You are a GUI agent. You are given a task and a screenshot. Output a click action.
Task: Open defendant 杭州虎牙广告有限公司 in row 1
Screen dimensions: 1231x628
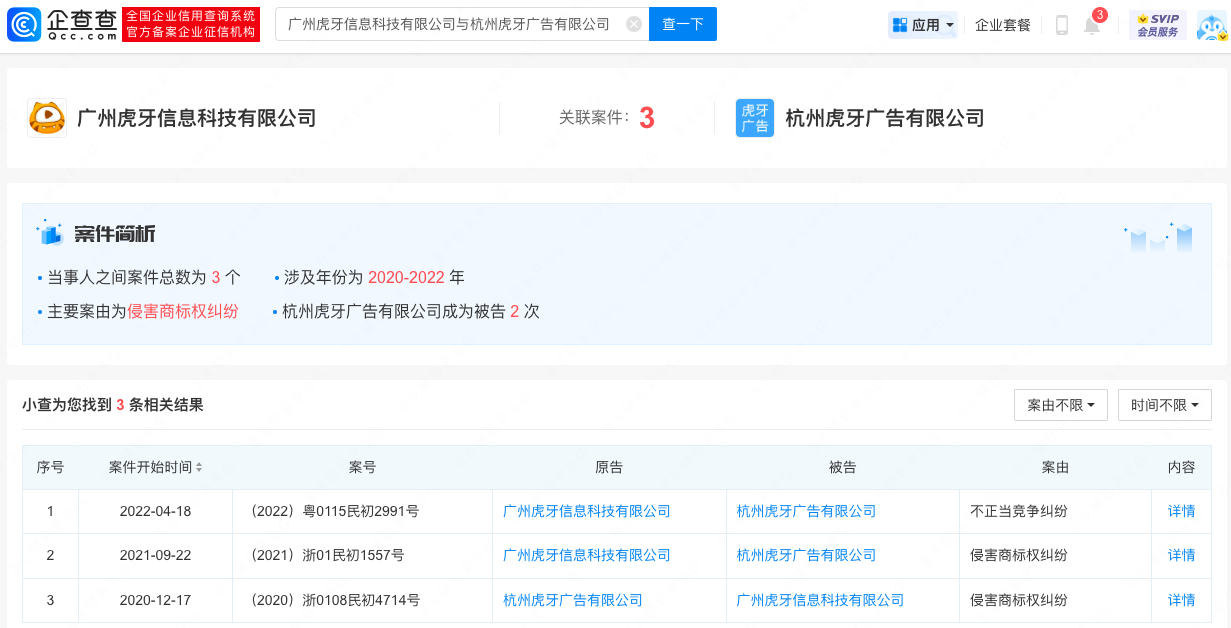coord(807,511)
